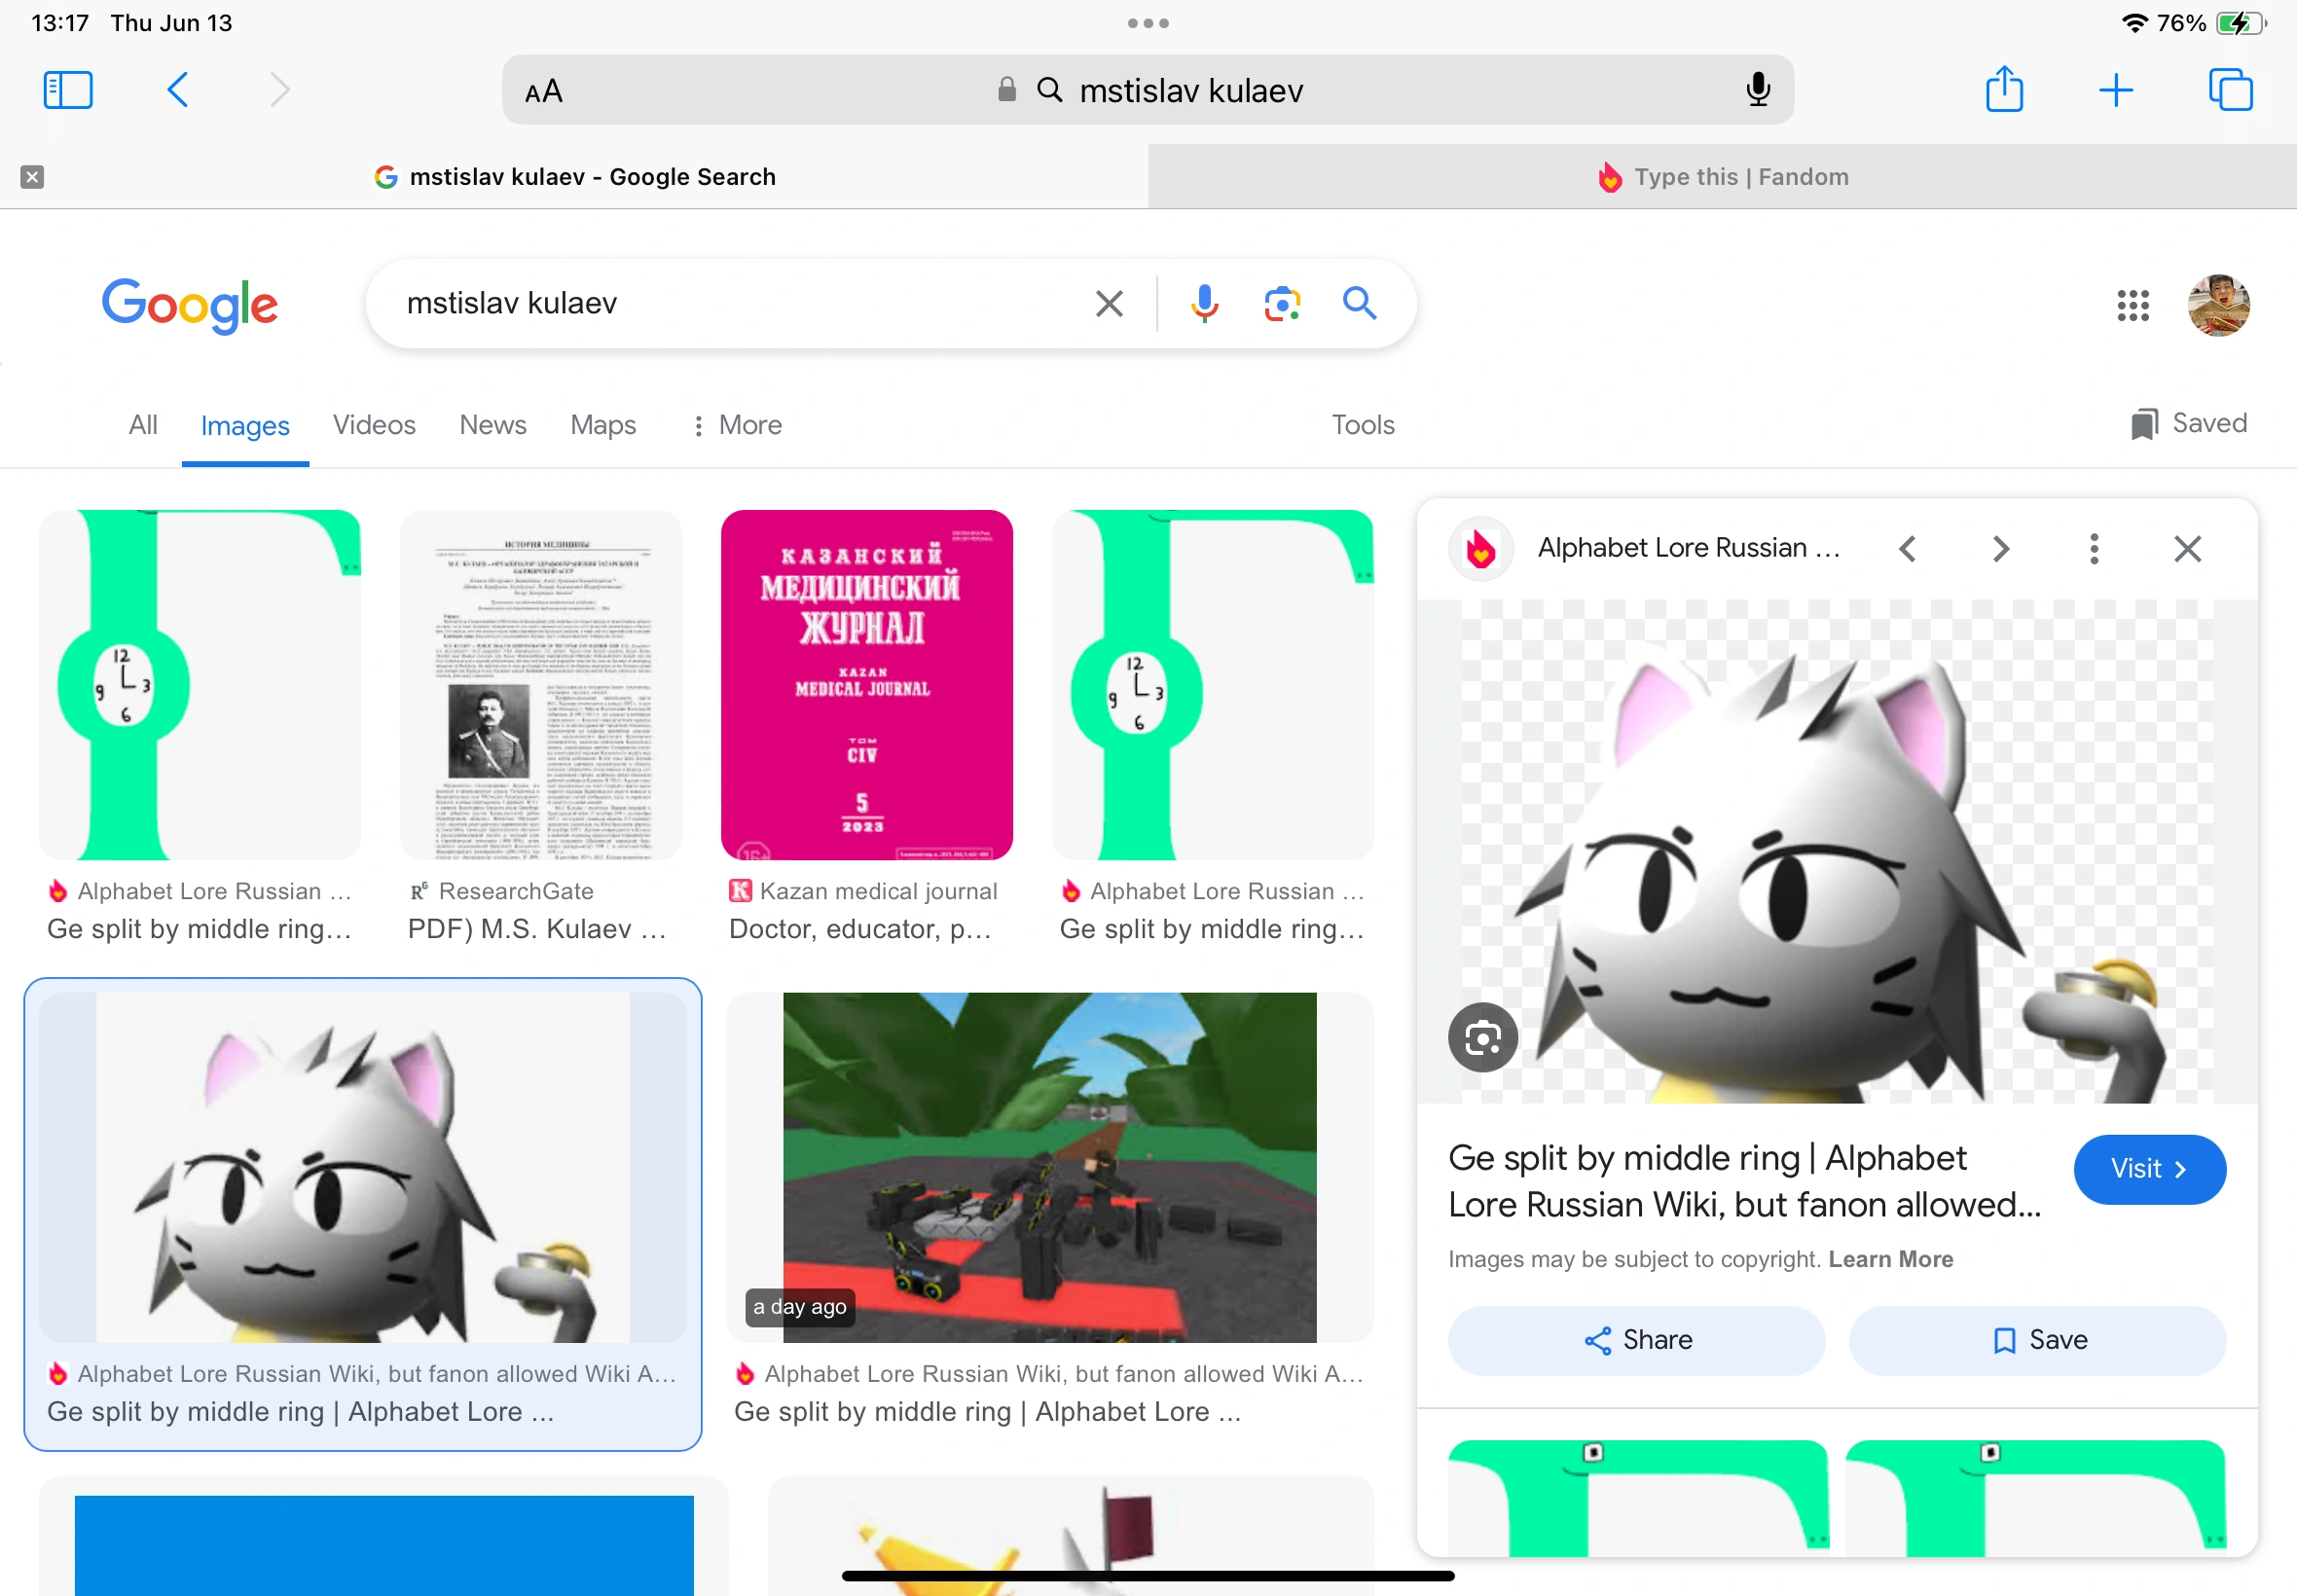Open Kazan Medical Journal thumbnail
The width and height of the screenshot is (2297, 1596).
click(x=866, y=685)
